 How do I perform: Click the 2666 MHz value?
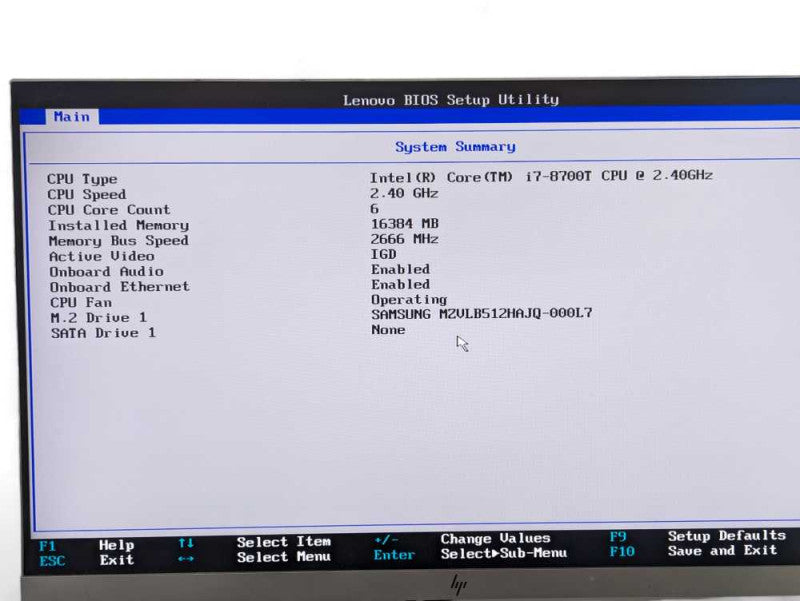pos(405,239)
